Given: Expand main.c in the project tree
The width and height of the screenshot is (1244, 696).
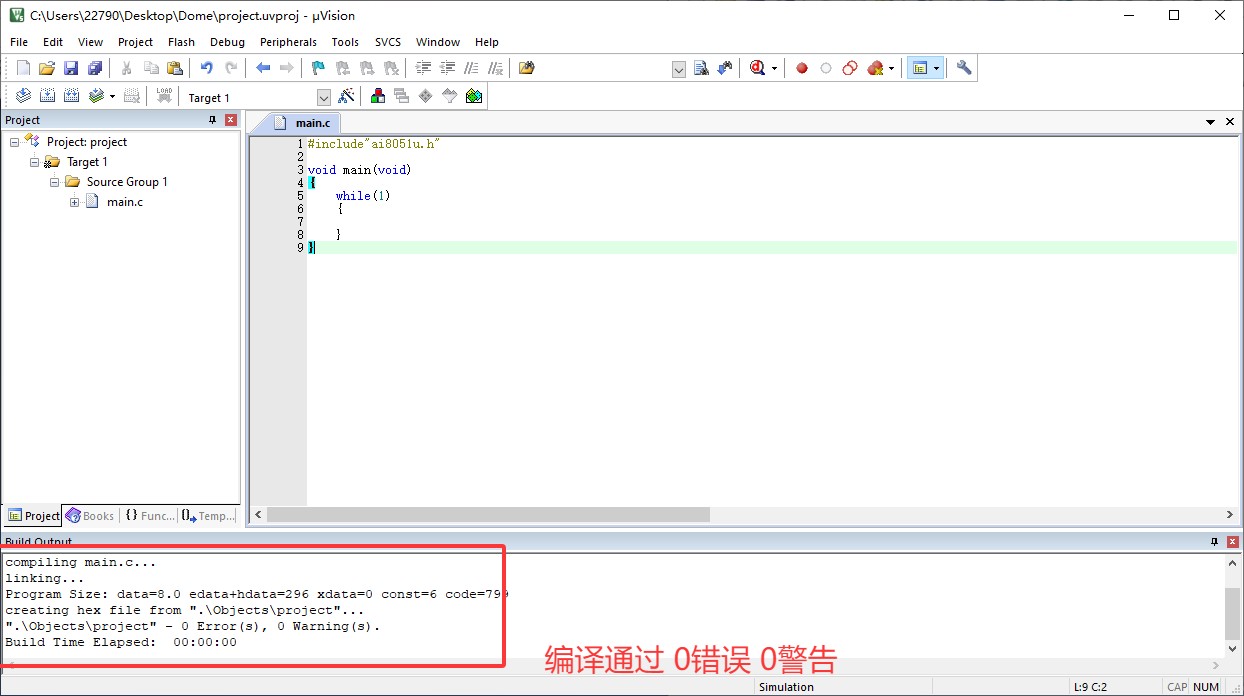Looking at the screenshot, I should pos(74,202).
